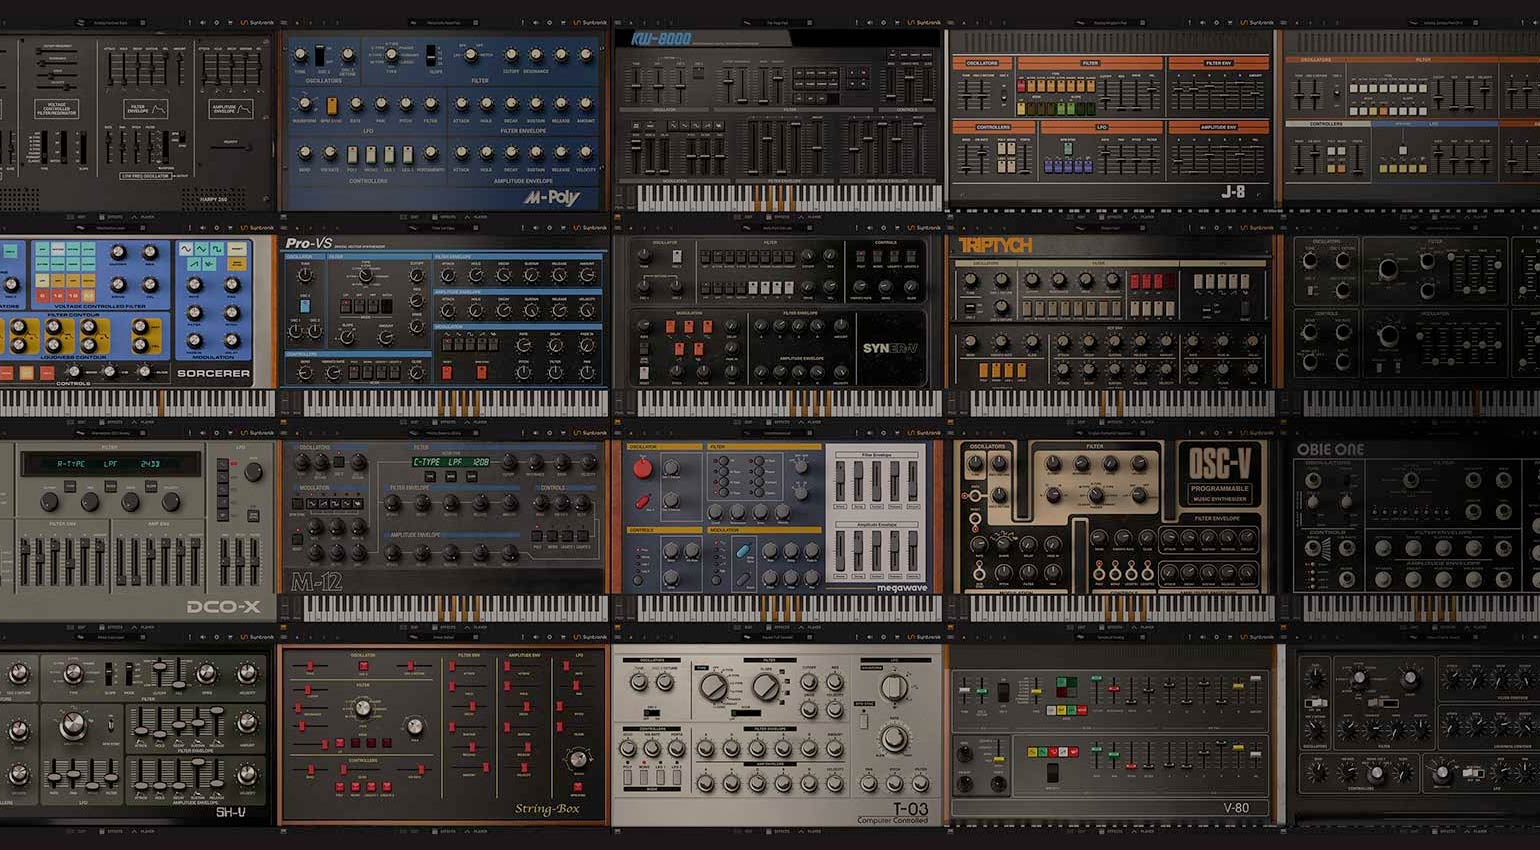Toggle M-Poly BPM Sync yellow button
This screenshot has height=850, width=1540.
click(x=332, y=106)
